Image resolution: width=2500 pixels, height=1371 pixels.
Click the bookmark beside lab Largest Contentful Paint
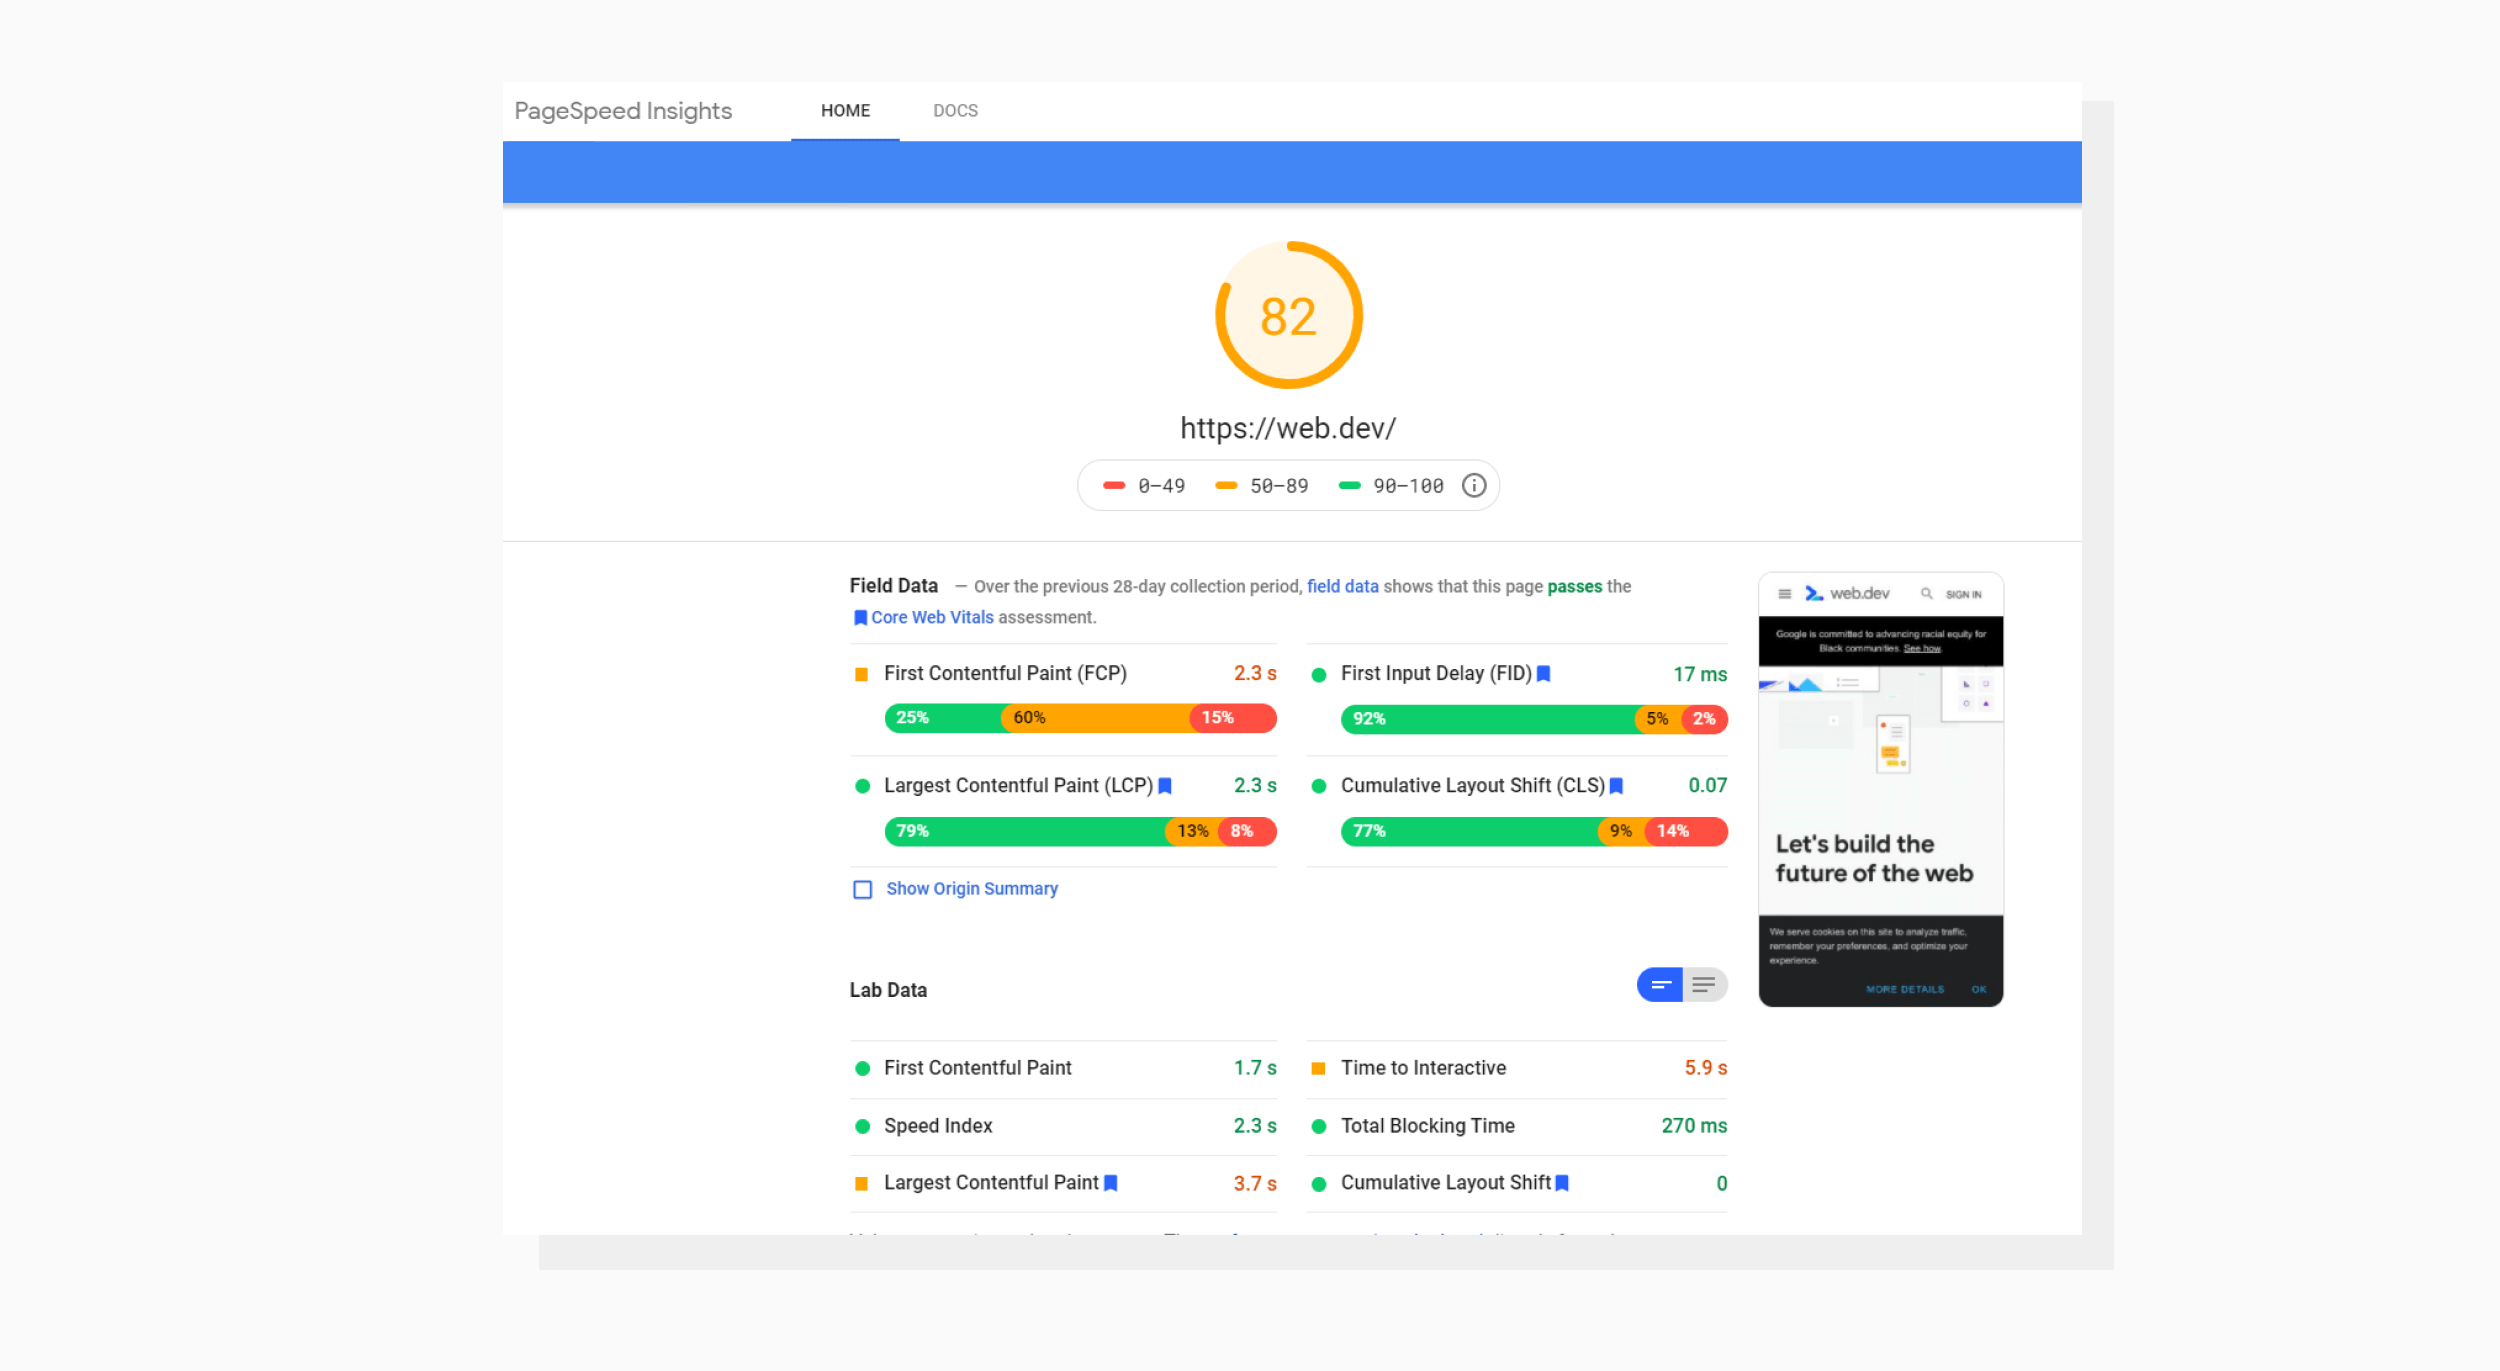[1110, 1183]
